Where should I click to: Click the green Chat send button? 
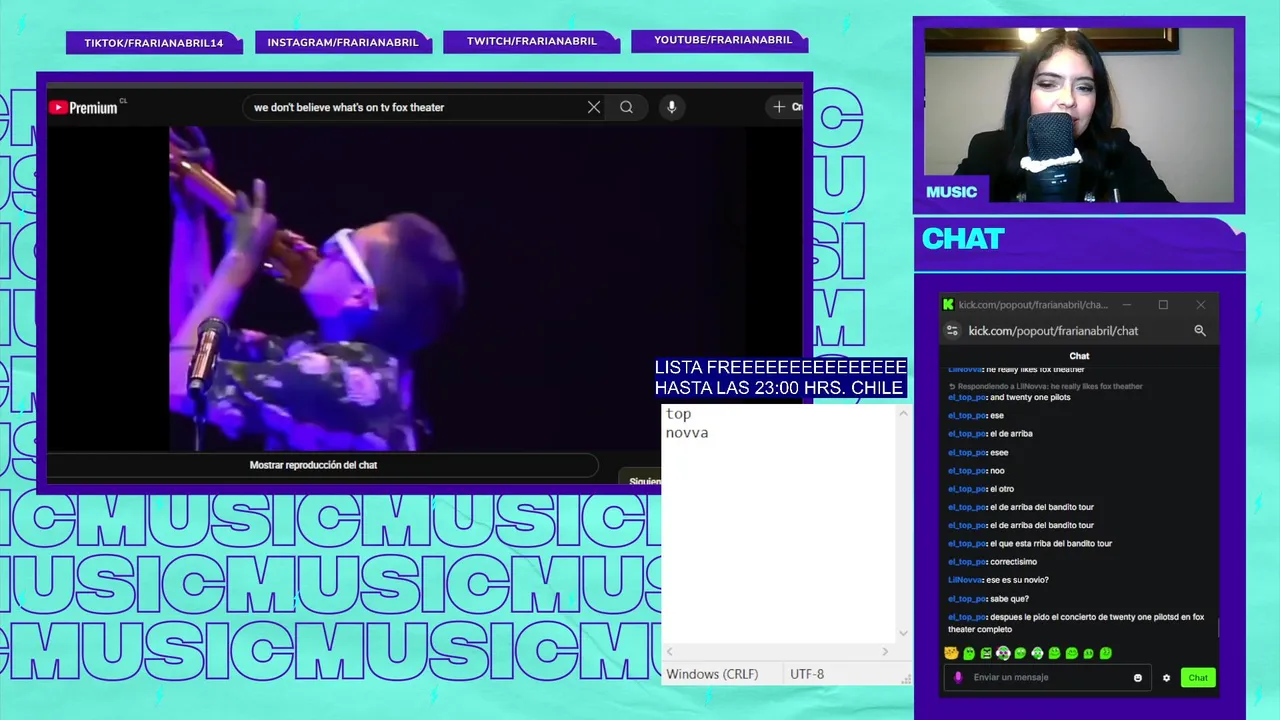coord(1198,678)
